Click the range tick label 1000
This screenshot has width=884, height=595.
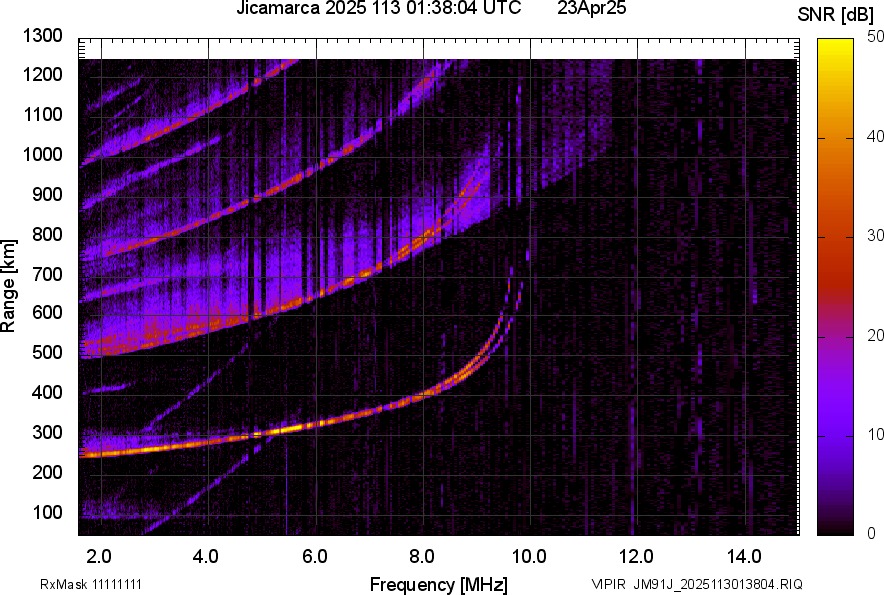click(x=43, y=154)
